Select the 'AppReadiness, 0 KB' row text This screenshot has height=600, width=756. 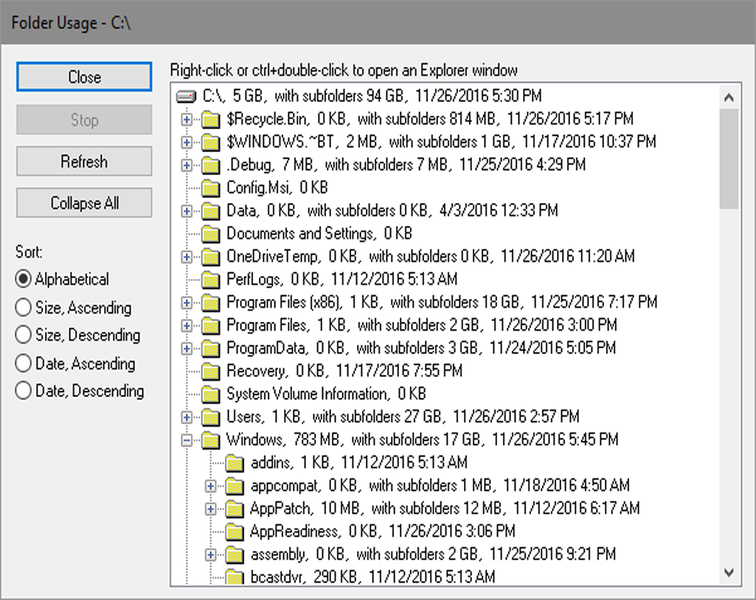coord(383,531)
